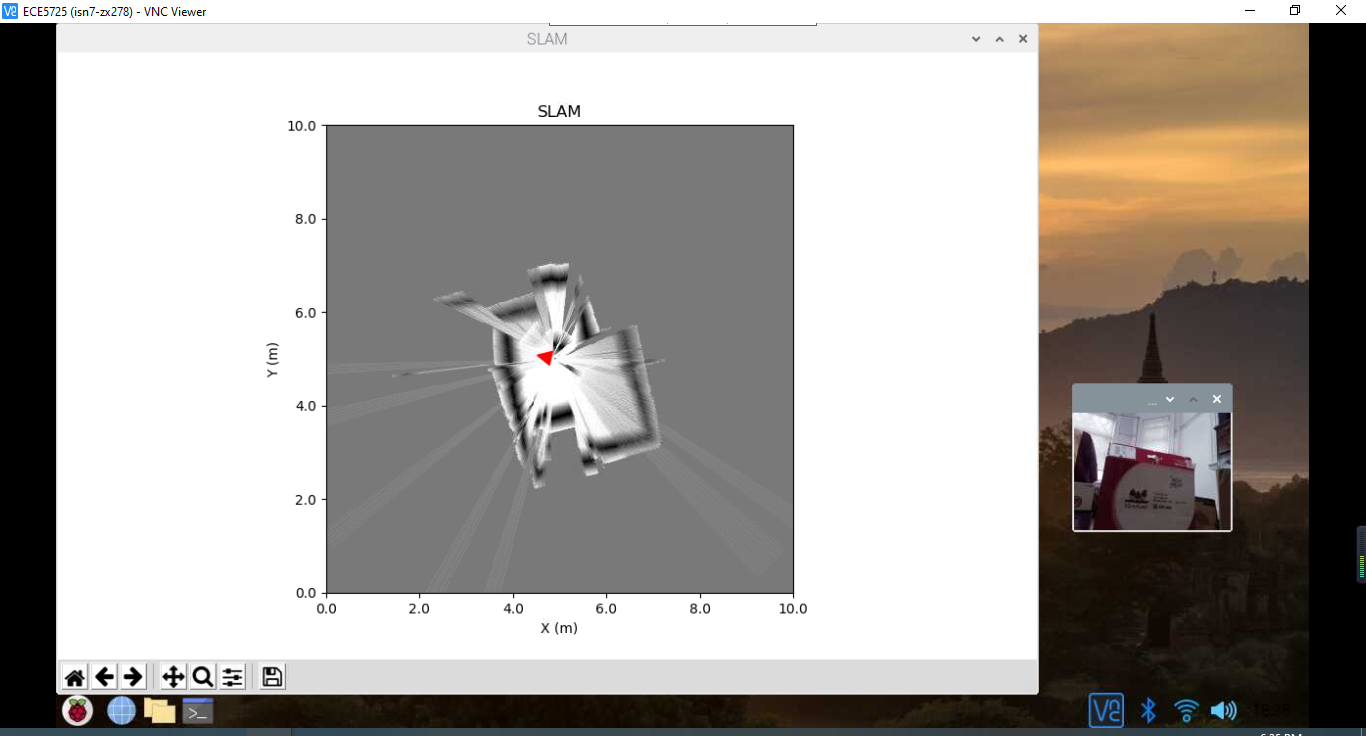Close the SLAM plot window
The image size is (1366, 736).
point(1023,39)
